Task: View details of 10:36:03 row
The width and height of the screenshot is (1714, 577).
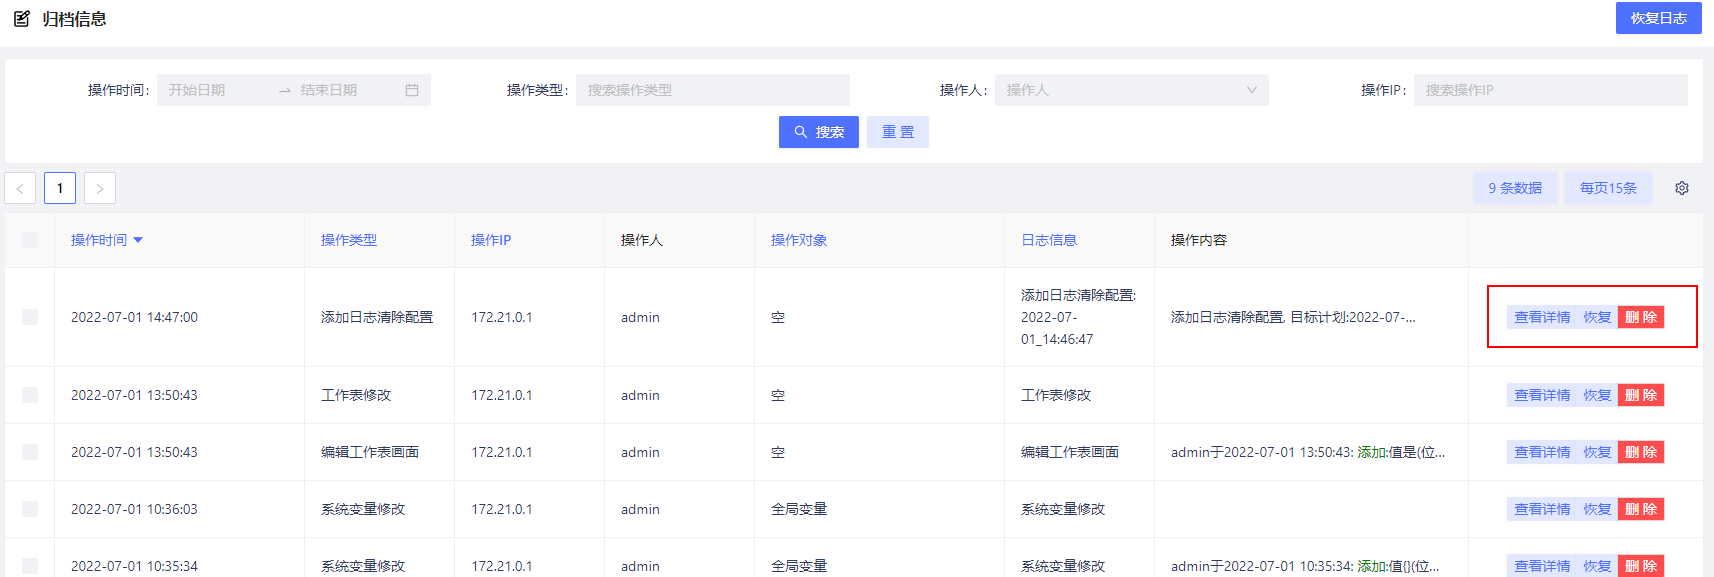Action: (1542, 509)
